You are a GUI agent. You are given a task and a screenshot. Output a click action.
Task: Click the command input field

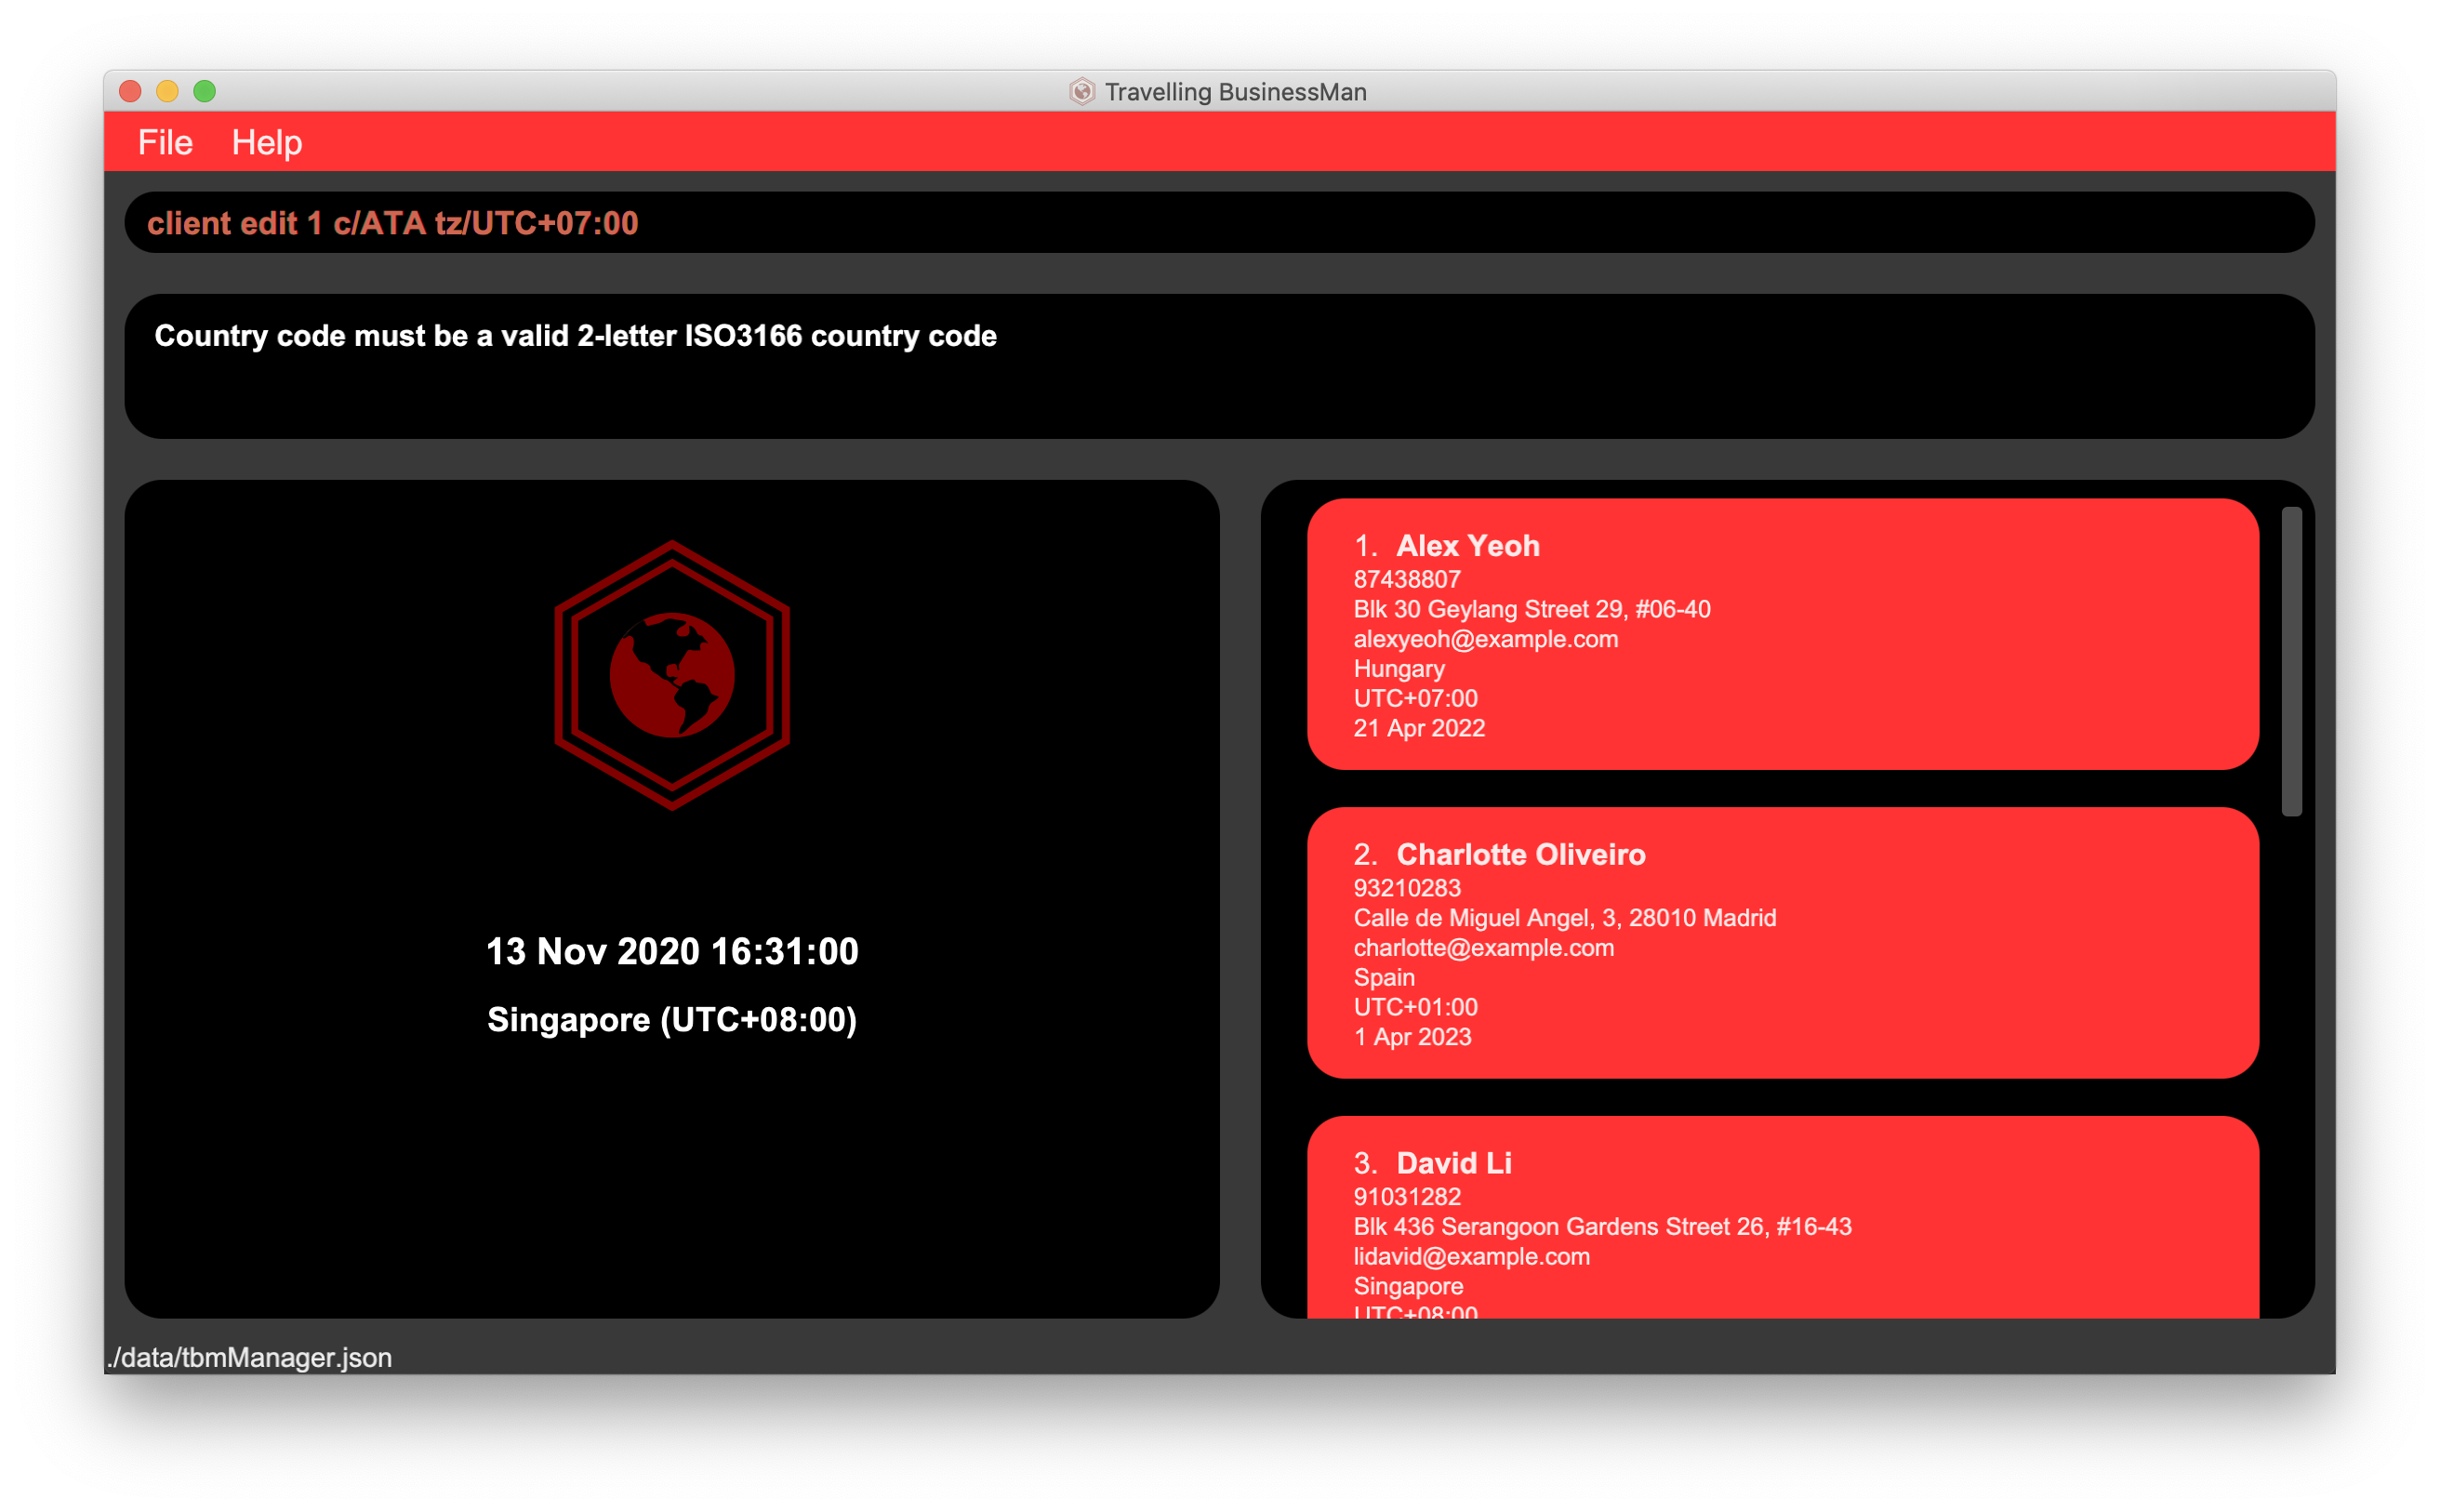(1218, 222)
